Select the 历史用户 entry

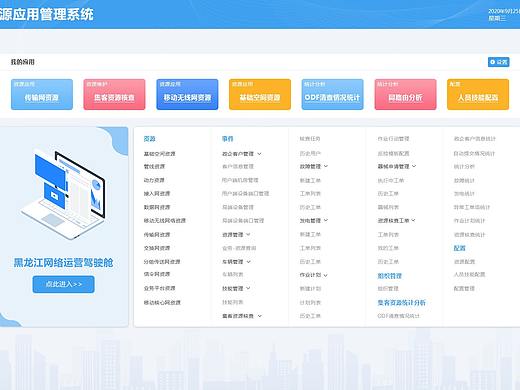click(x=310, y=154)
